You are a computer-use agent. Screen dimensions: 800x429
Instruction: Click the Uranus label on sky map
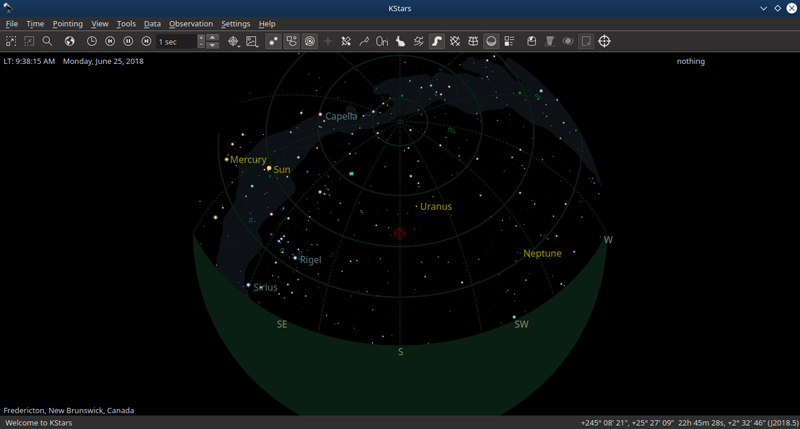tap(435, 207)
